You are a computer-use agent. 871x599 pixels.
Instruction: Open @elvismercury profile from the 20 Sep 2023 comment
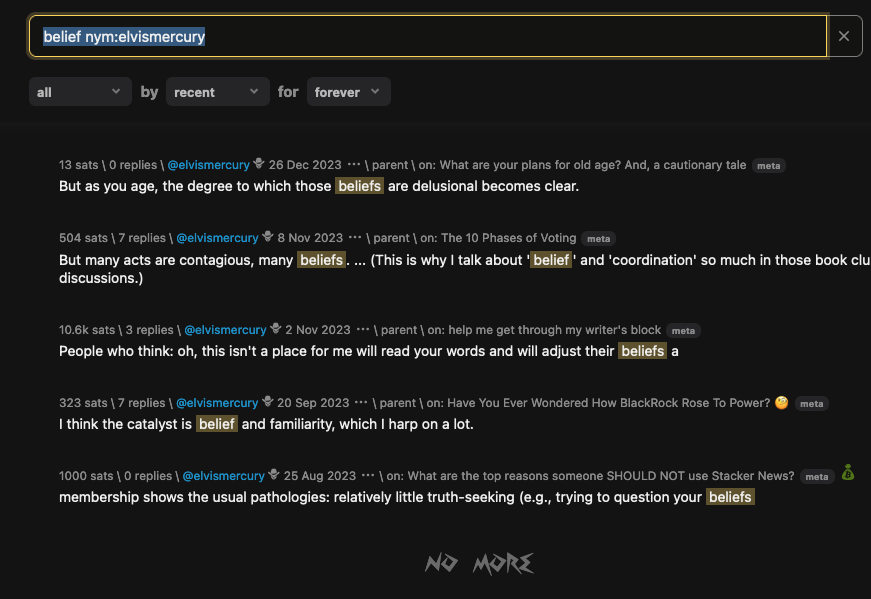[217, 403]
